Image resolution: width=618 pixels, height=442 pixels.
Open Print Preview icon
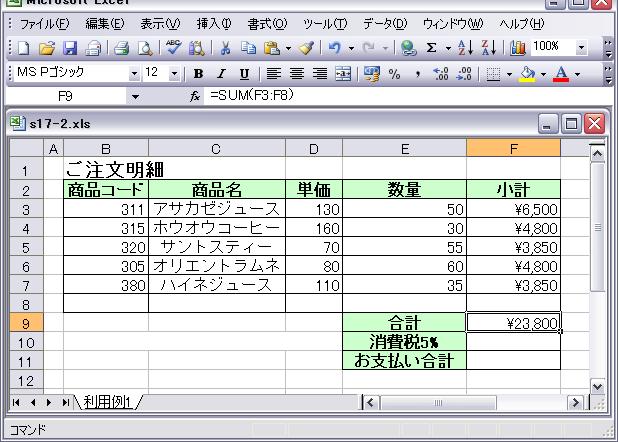(x=145, y=48)
